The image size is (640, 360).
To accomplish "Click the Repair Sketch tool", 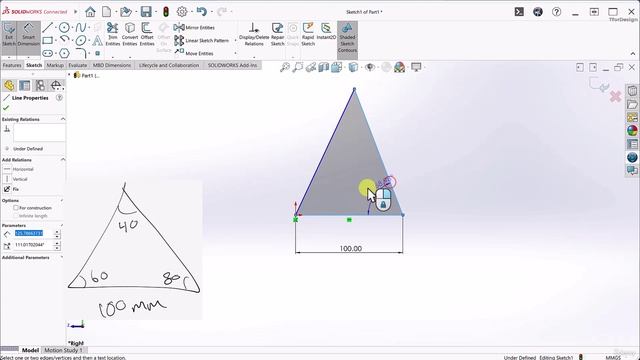I will [278, 34].
